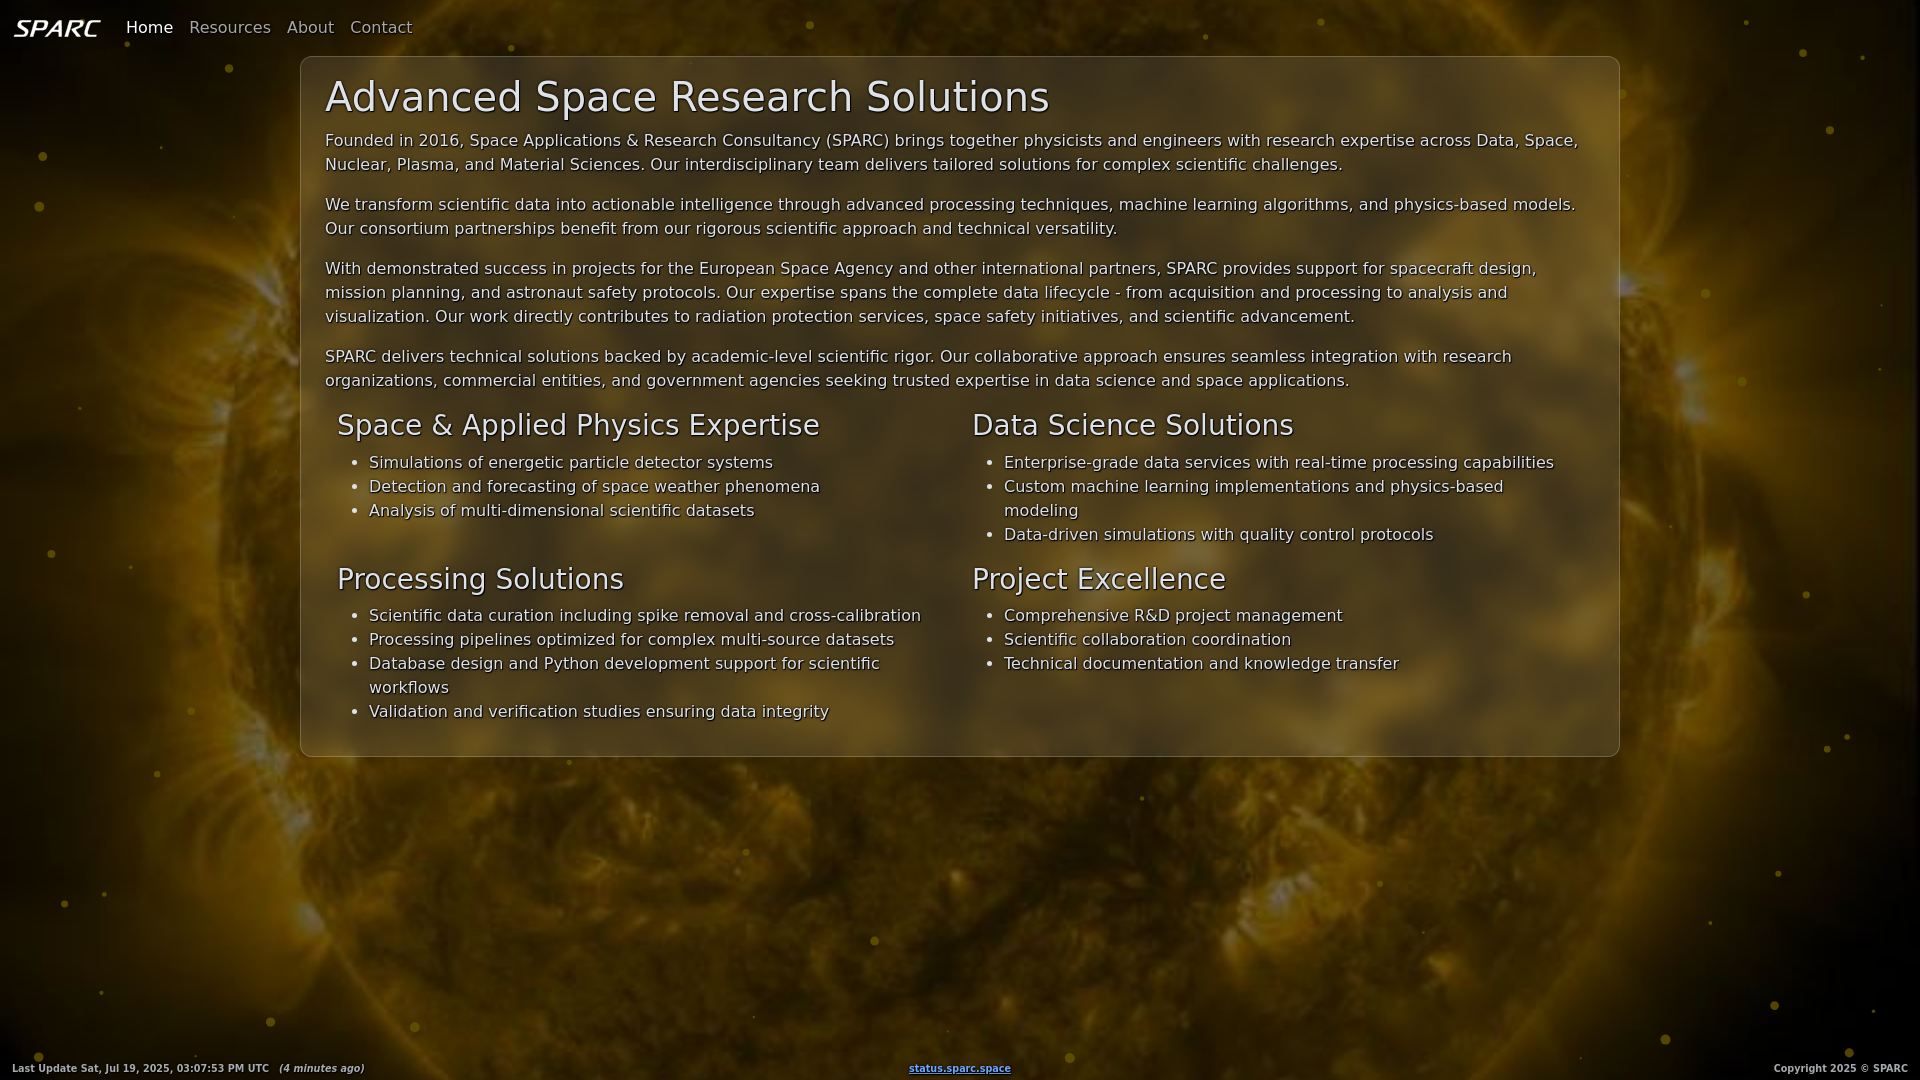Click 'Scientific data curation' bullet
Image resolution: width=1920 pixels, height=1080 pixels.
tap(645, 615)
